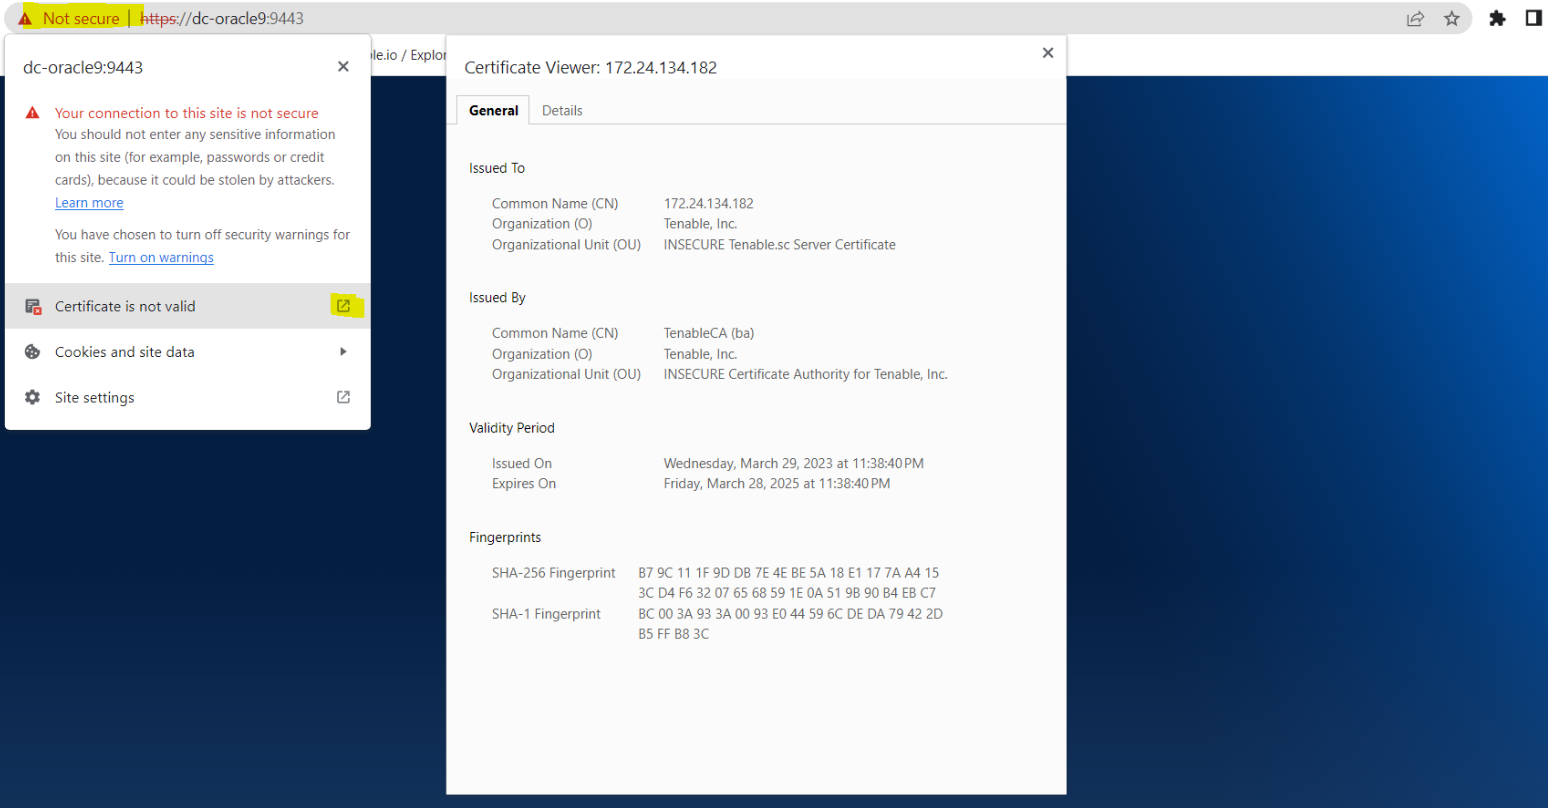Click the gear icon beside Site settings
The width and height of the screenshot is (1548, 808).
(32, 397)
